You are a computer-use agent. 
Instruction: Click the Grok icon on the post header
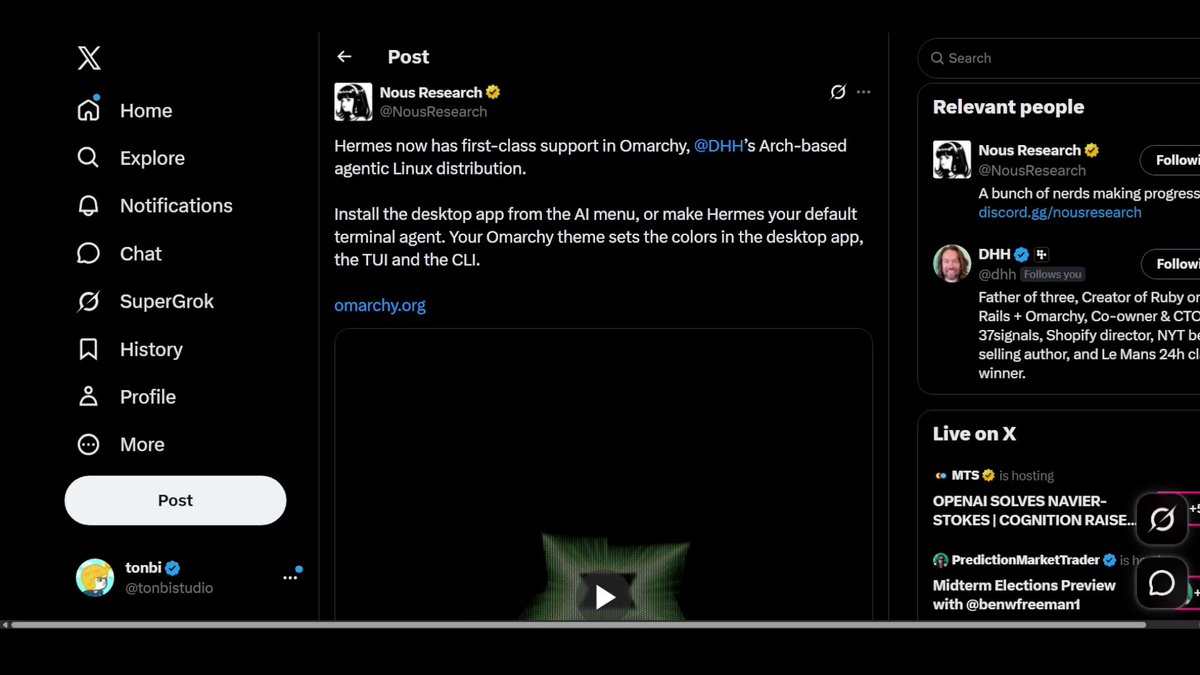click(x=838, y=92)
